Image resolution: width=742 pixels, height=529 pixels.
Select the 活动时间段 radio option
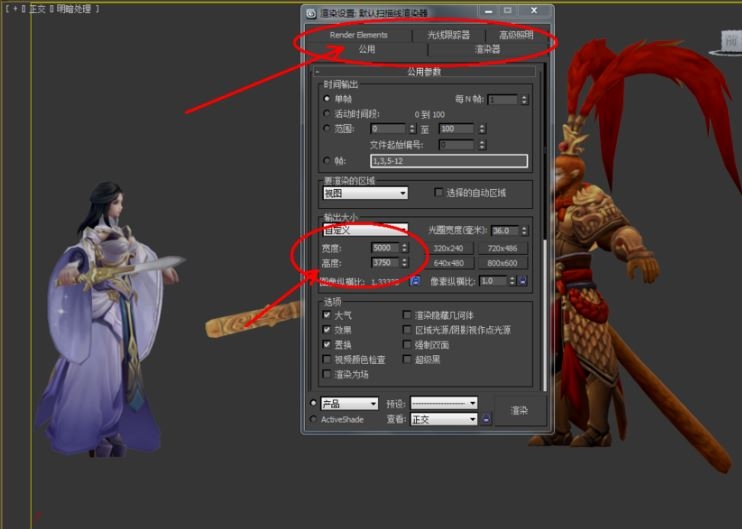click(327, 114)
